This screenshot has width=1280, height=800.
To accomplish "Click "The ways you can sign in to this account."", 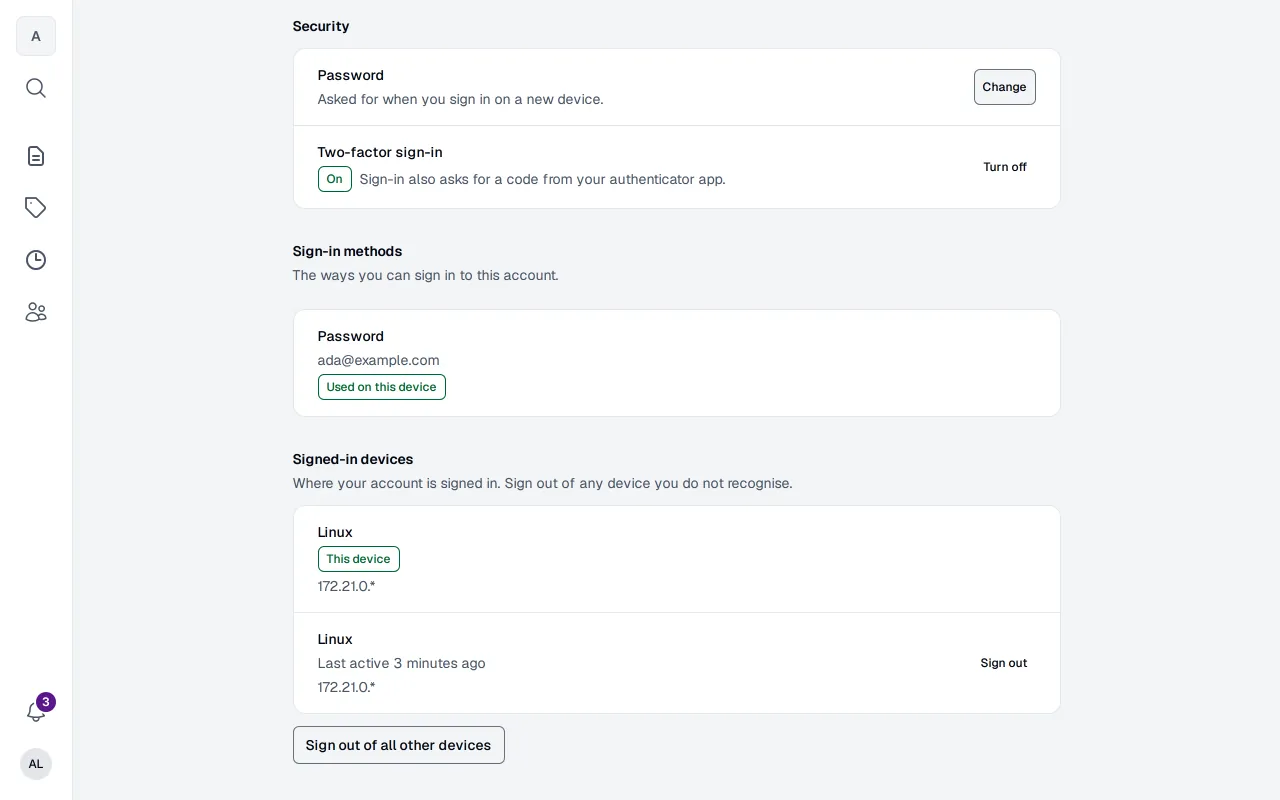I will tap(426, 275).
